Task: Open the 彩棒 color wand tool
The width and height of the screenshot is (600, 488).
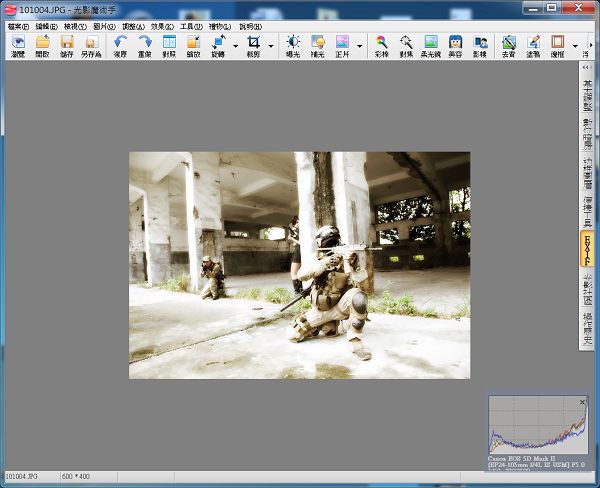Action: (382, 46)
